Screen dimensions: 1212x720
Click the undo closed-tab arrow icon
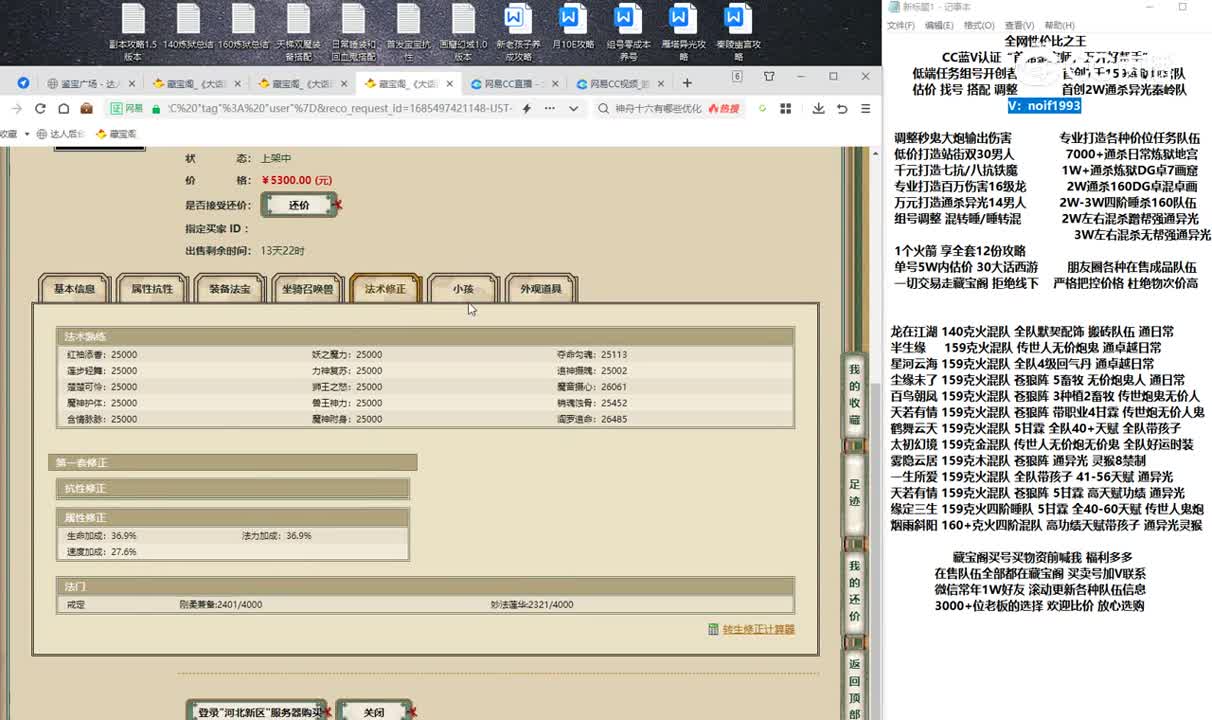842,108
